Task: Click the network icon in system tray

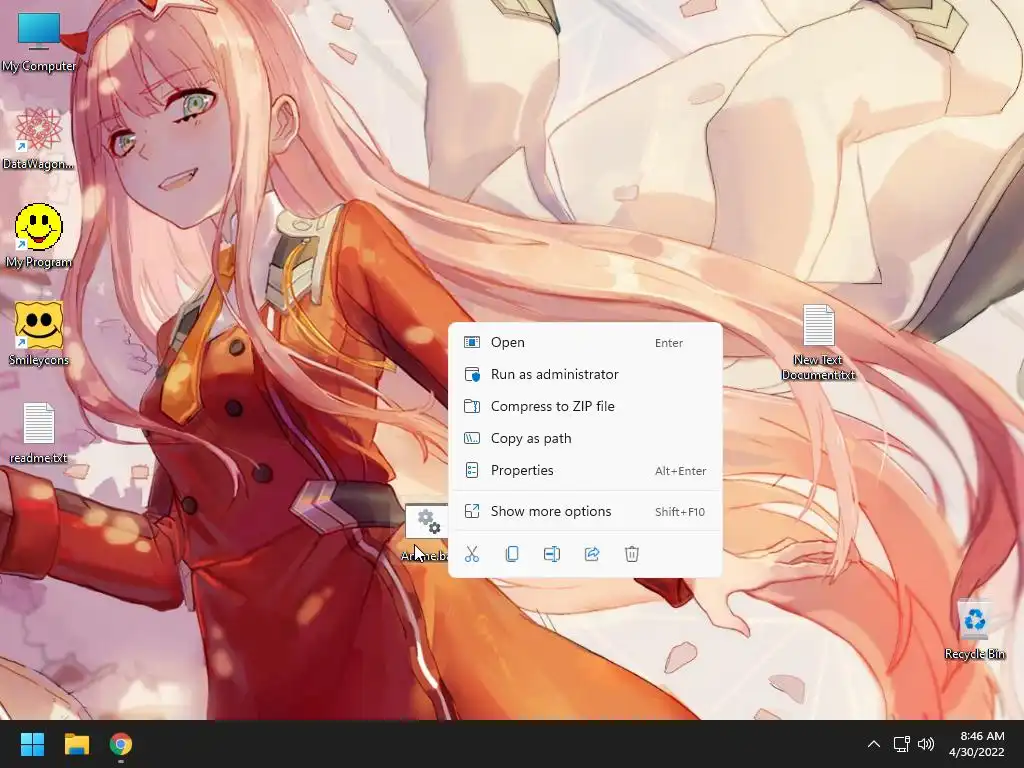Action: click(902, 744)
